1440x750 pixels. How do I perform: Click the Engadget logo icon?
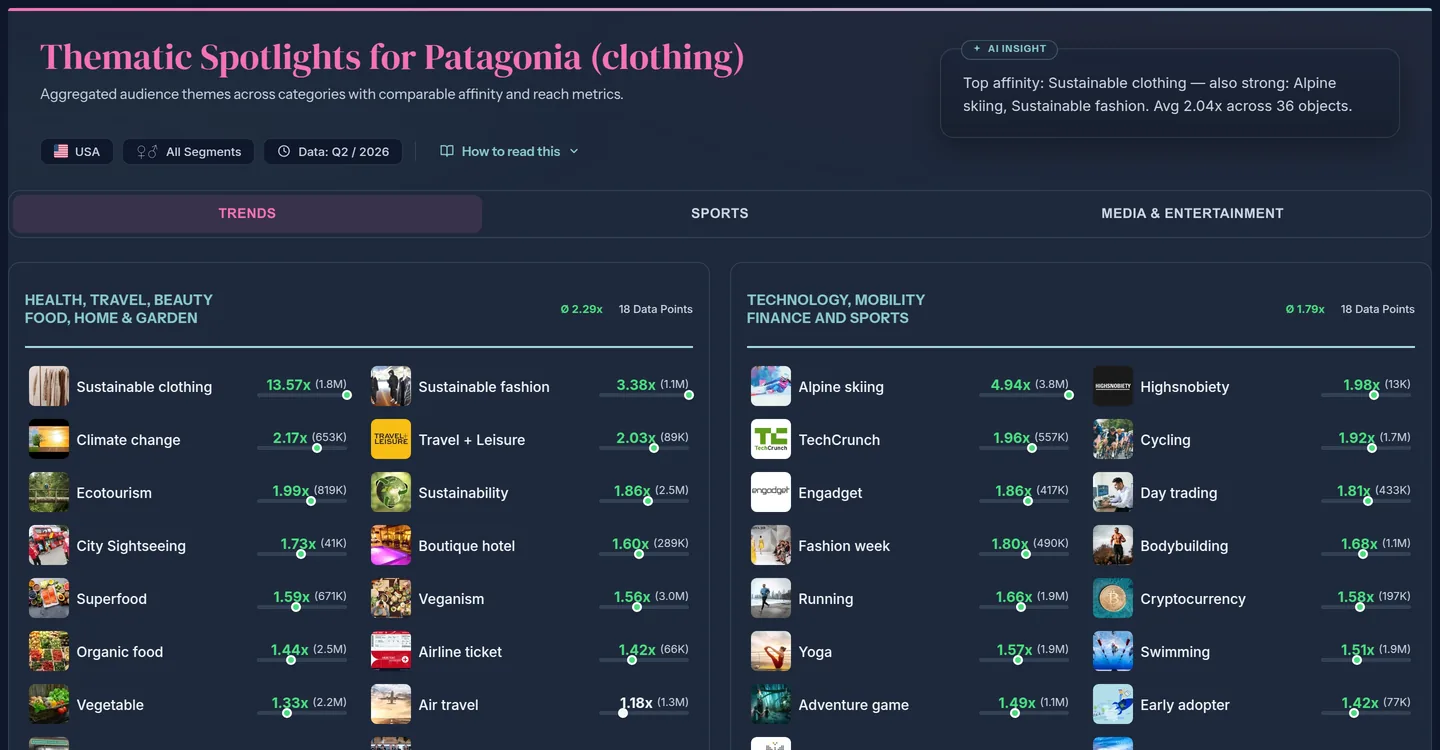pos(771,492)
